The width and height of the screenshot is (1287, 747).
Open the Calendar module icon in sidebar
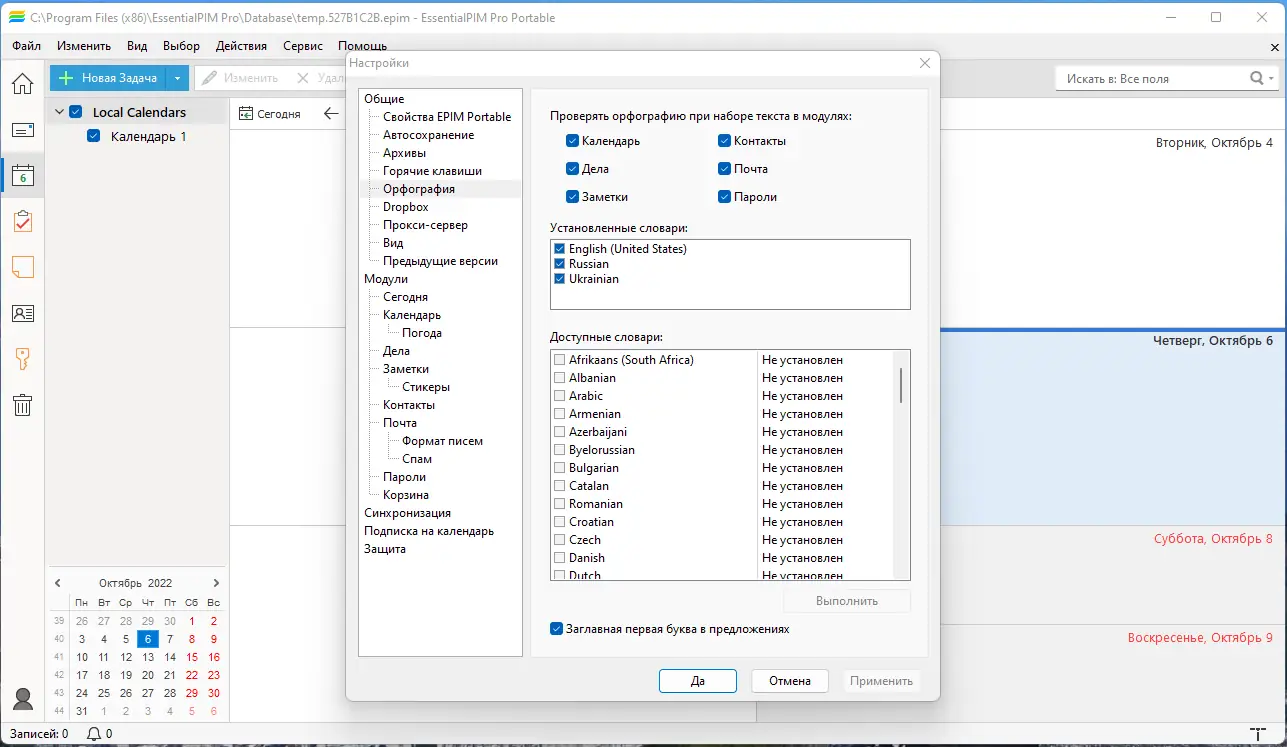(x=22, y=176)
